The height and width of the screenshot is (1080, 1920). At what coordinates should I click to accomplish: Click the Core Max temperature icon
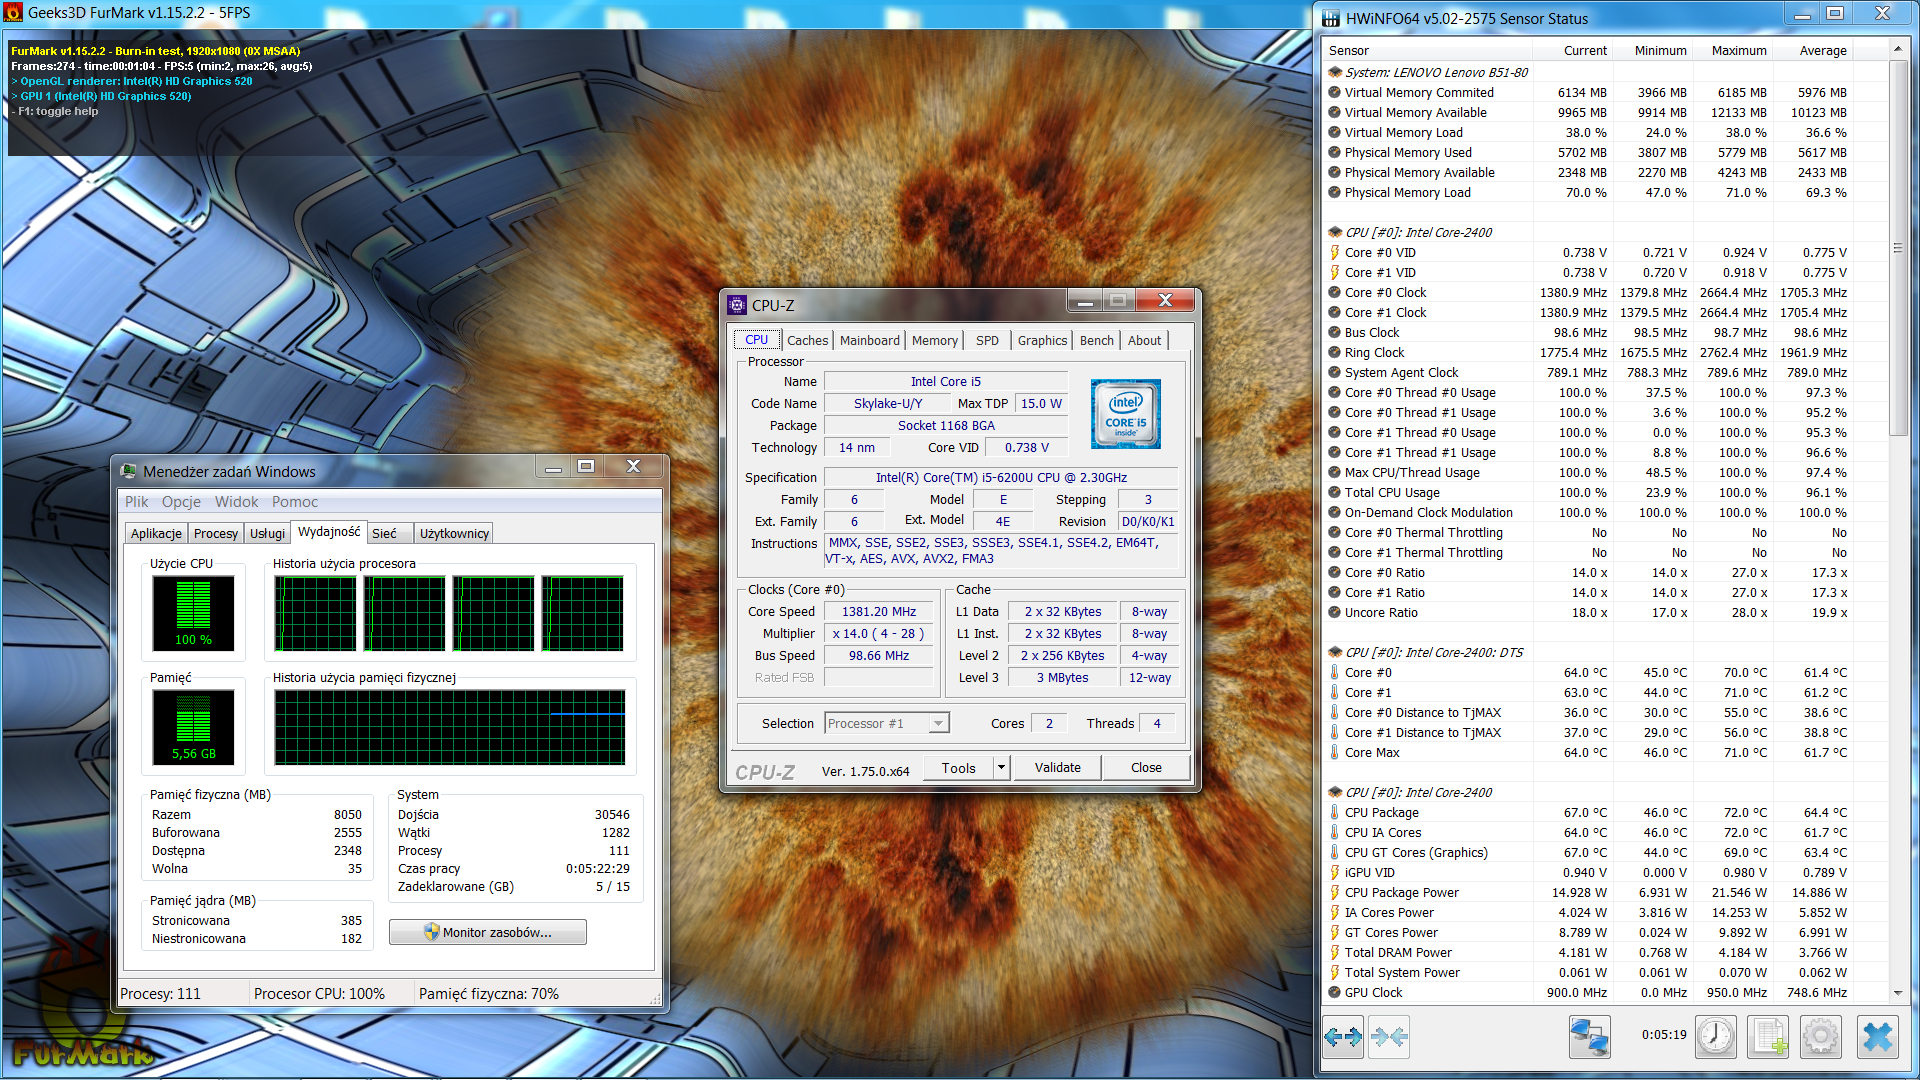(1334, 752)
